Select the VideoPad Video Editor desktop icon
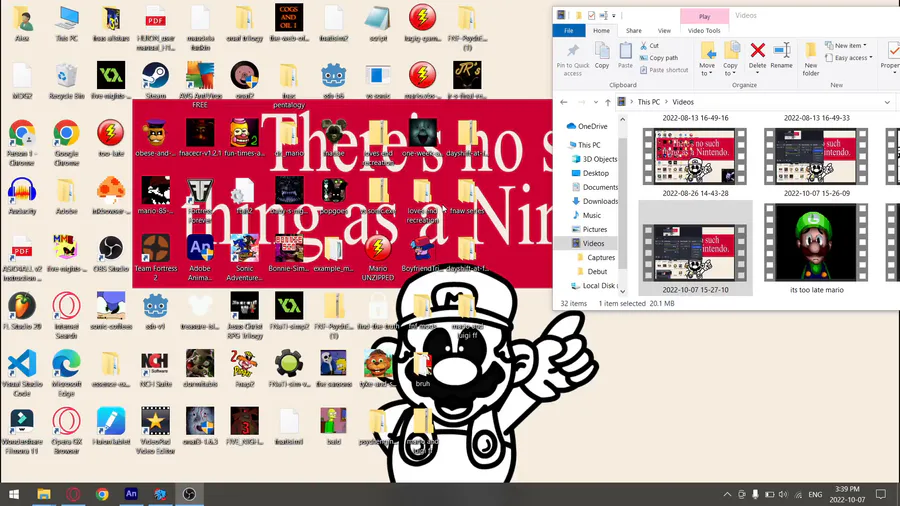The height and width of the screenshot is (506, 900). click(155, 421)
